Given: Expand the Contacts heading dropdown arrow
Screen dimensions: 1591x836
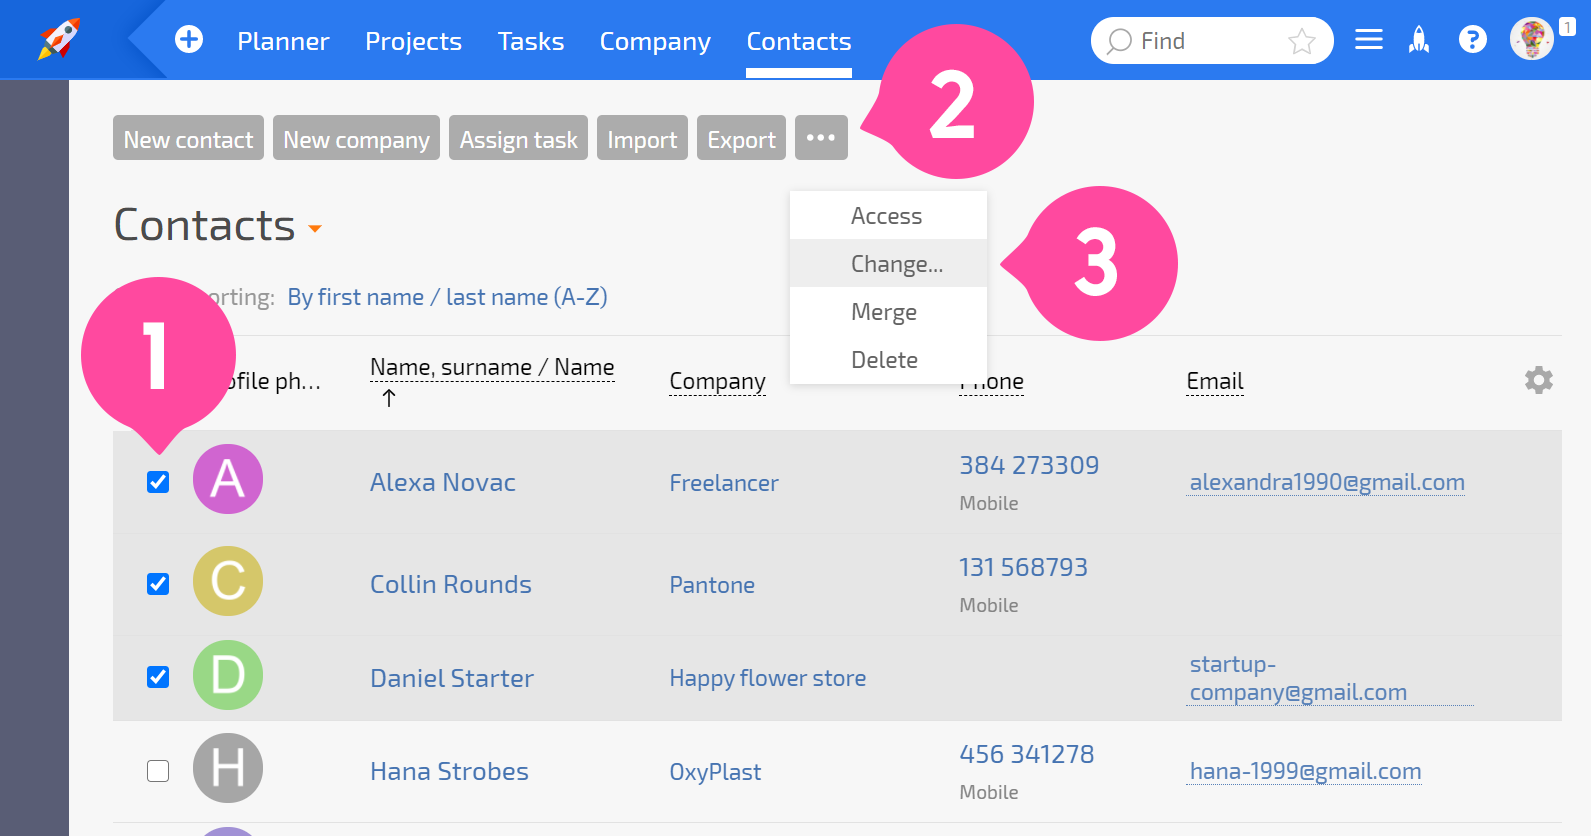Looking at the screenshot, I should 315,229.
